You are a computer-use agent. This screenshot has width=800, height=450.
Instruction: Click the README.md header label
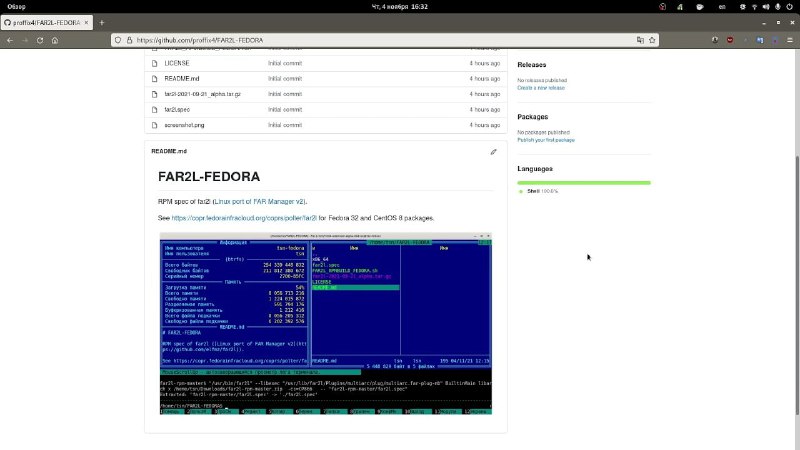tap(169, 151)
